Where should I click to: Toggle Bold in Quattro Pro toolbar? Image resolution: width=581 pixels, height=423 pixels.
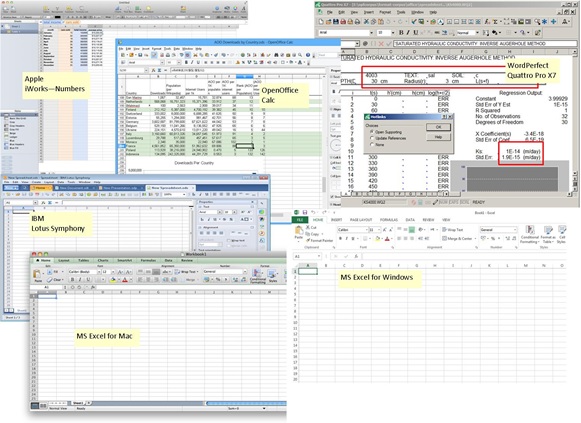click(x=401, y=33)
